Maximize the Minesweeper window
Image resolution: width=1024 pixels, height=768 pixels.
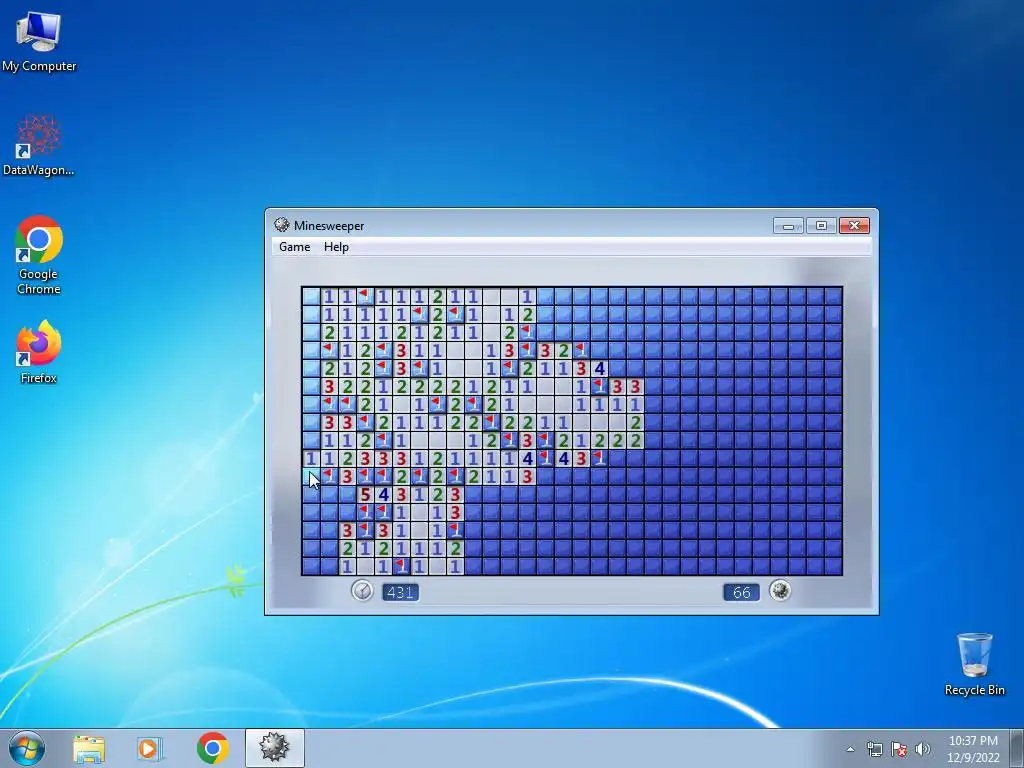(x=821, y=226)
